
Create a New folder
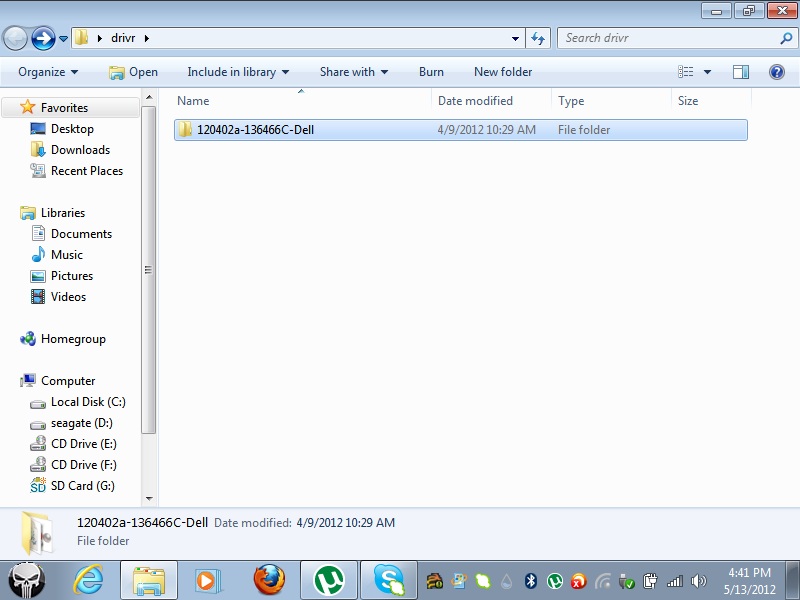click(x=503, y=72)
